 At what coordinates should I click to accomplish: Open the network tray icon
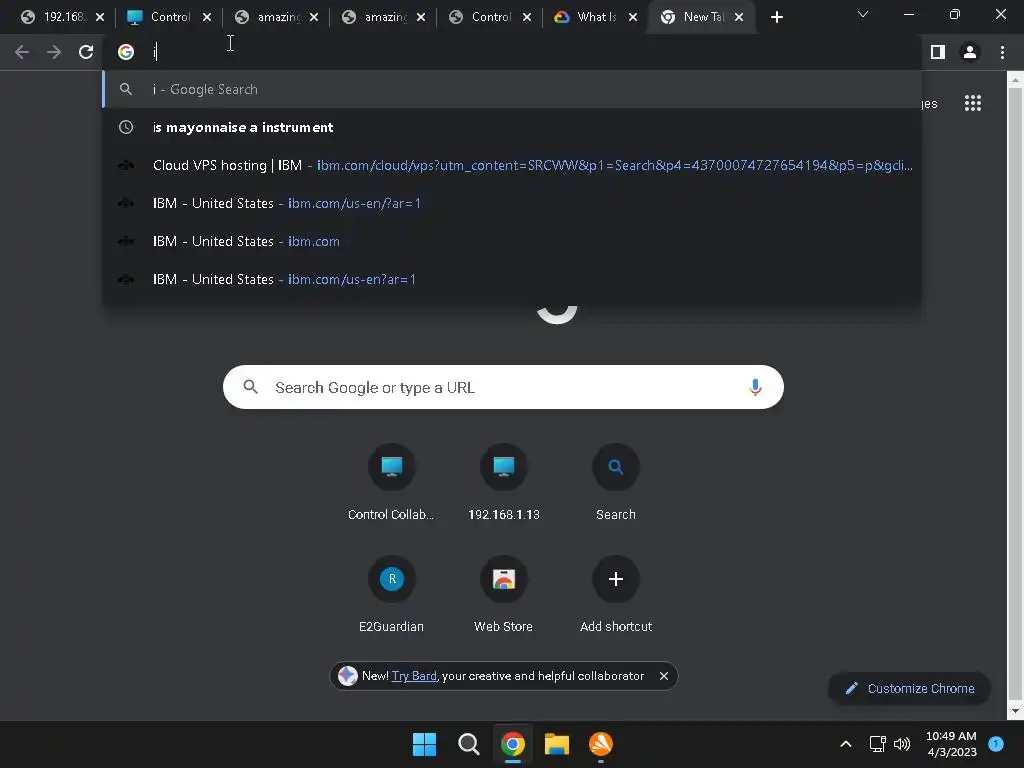(878, 744)
